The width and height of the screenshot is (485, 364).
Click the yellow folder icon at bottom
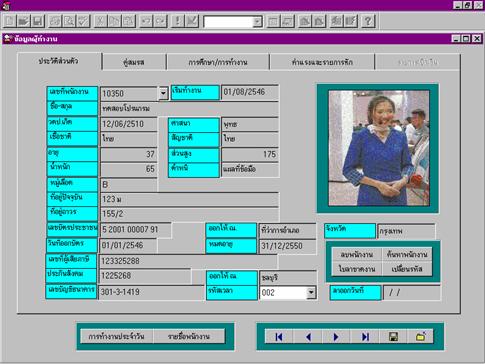(x=421, y=337)
